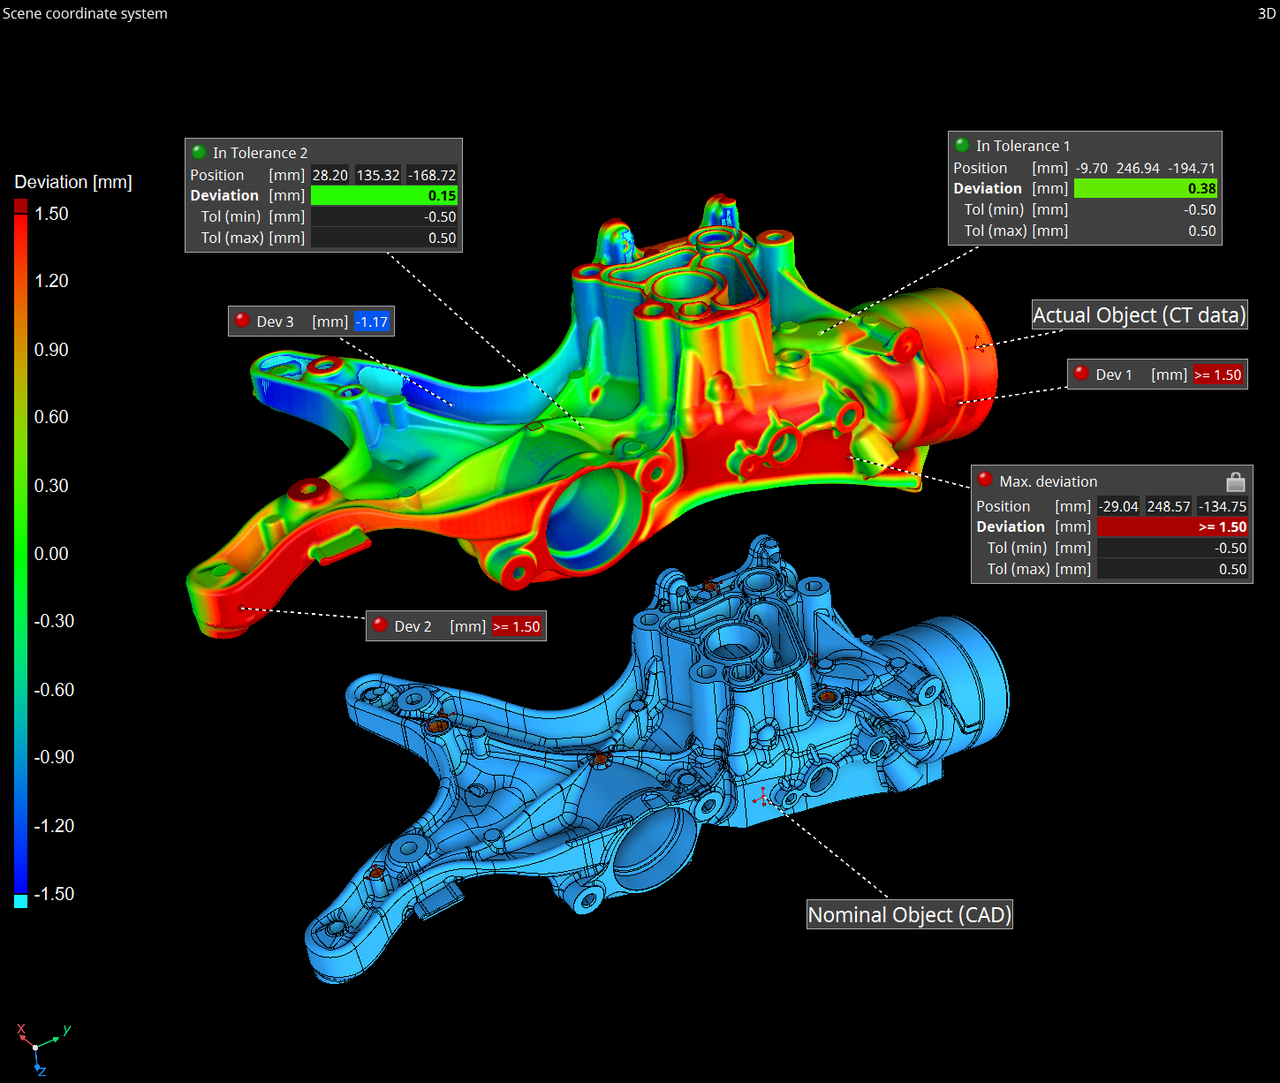This screenshot has height=1083, width=1280.
Task: Click the In Tolerance 1 annotation title
Action: pyautogui.click(x=1023, y=146)
